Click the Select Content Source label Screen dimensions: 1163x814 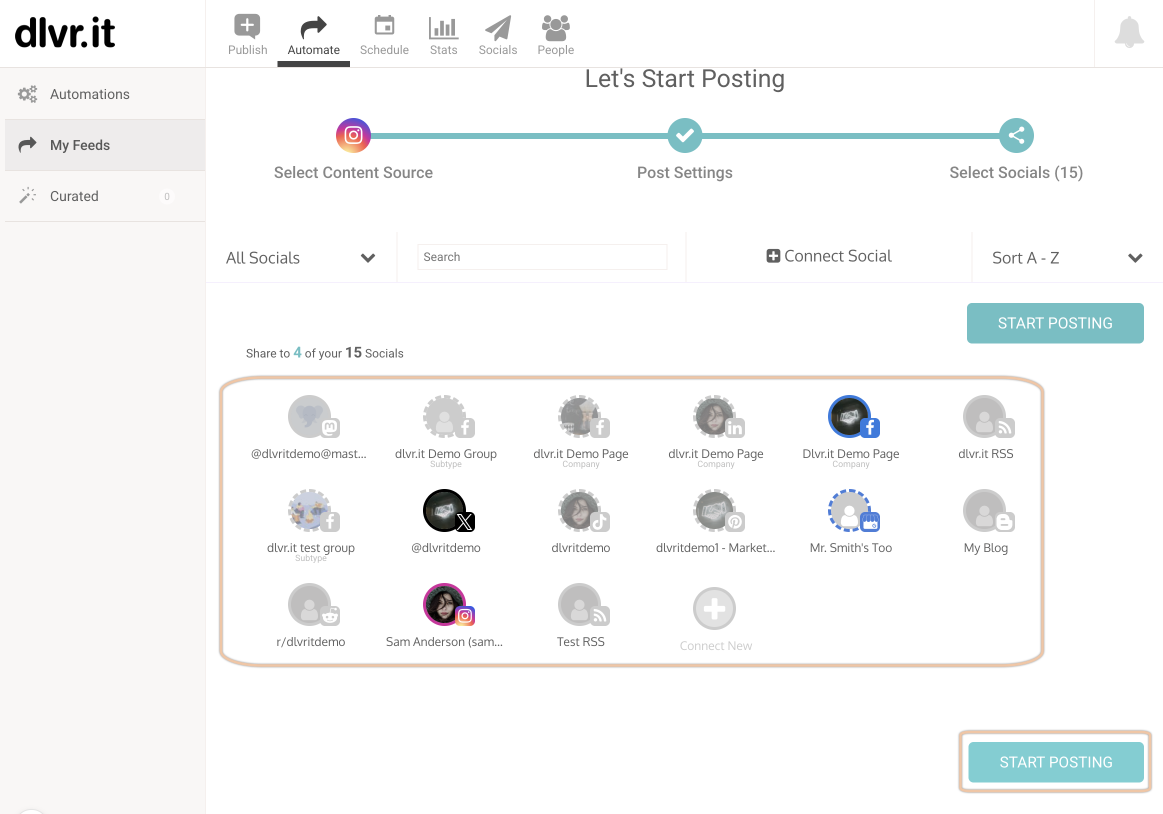[x=353, y=172]
